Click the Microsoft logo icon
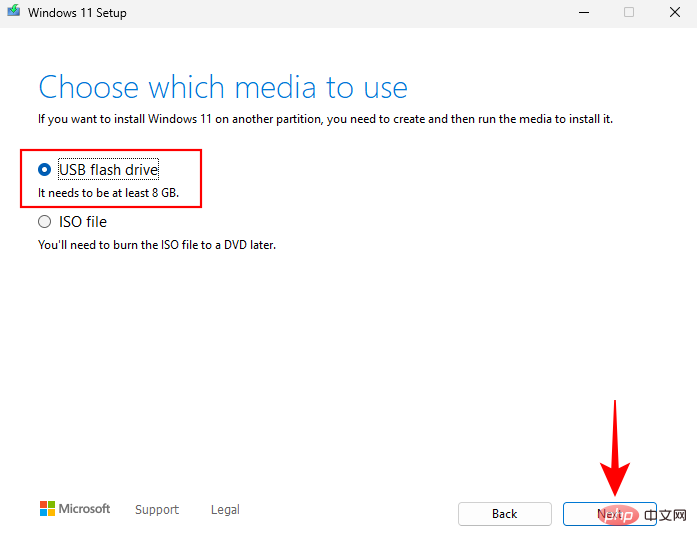 click(x=47, y=508)
